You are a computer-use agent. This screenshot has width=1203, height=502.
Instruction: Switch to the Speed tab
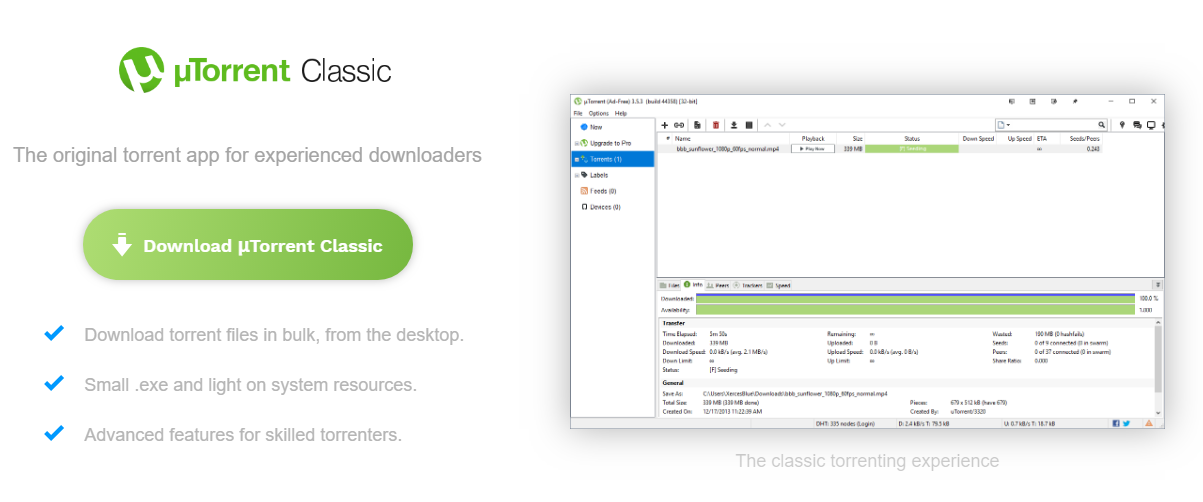(778, 285)
